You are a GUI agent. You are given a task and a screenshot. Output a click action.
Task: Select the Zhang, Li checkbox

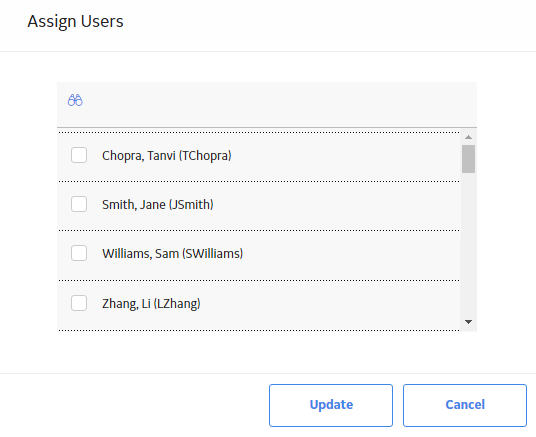click(79, 303)
